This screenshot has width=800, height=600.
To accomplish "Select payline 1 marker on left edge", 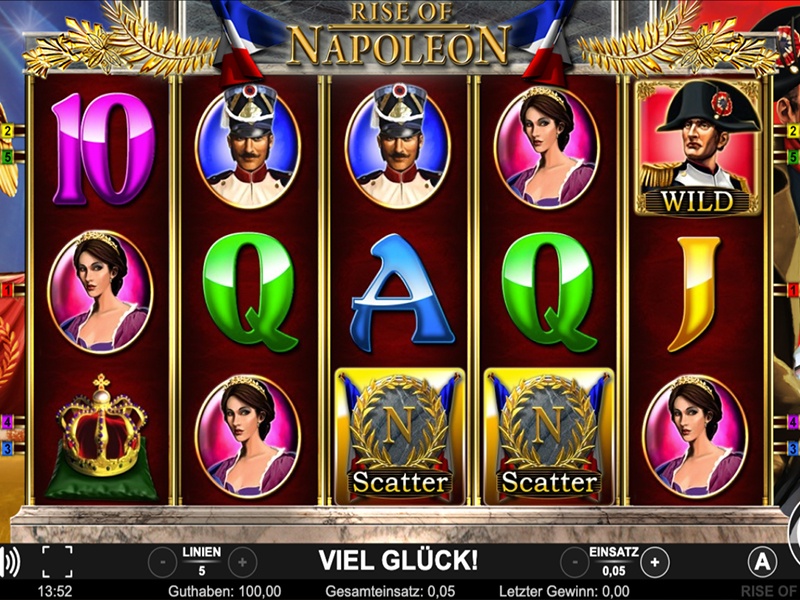I will (x=7, y=290).
